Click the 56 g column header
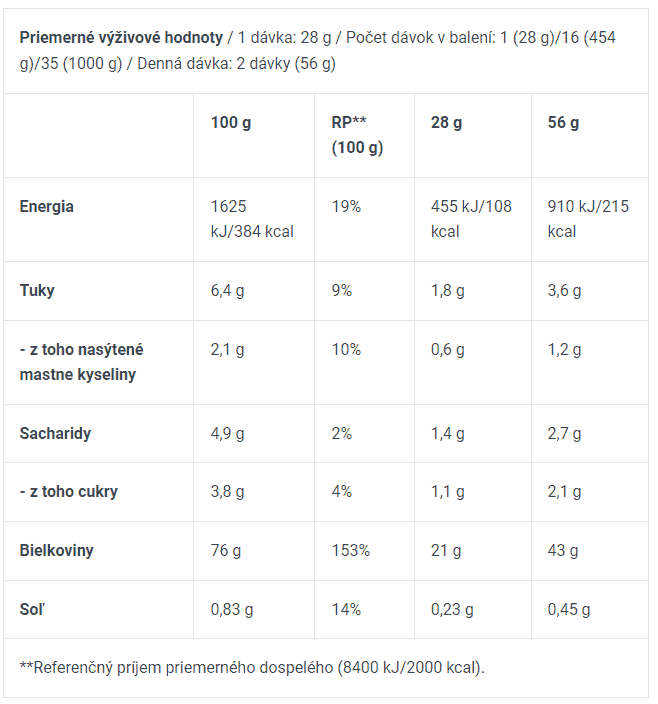 [563, 123]
